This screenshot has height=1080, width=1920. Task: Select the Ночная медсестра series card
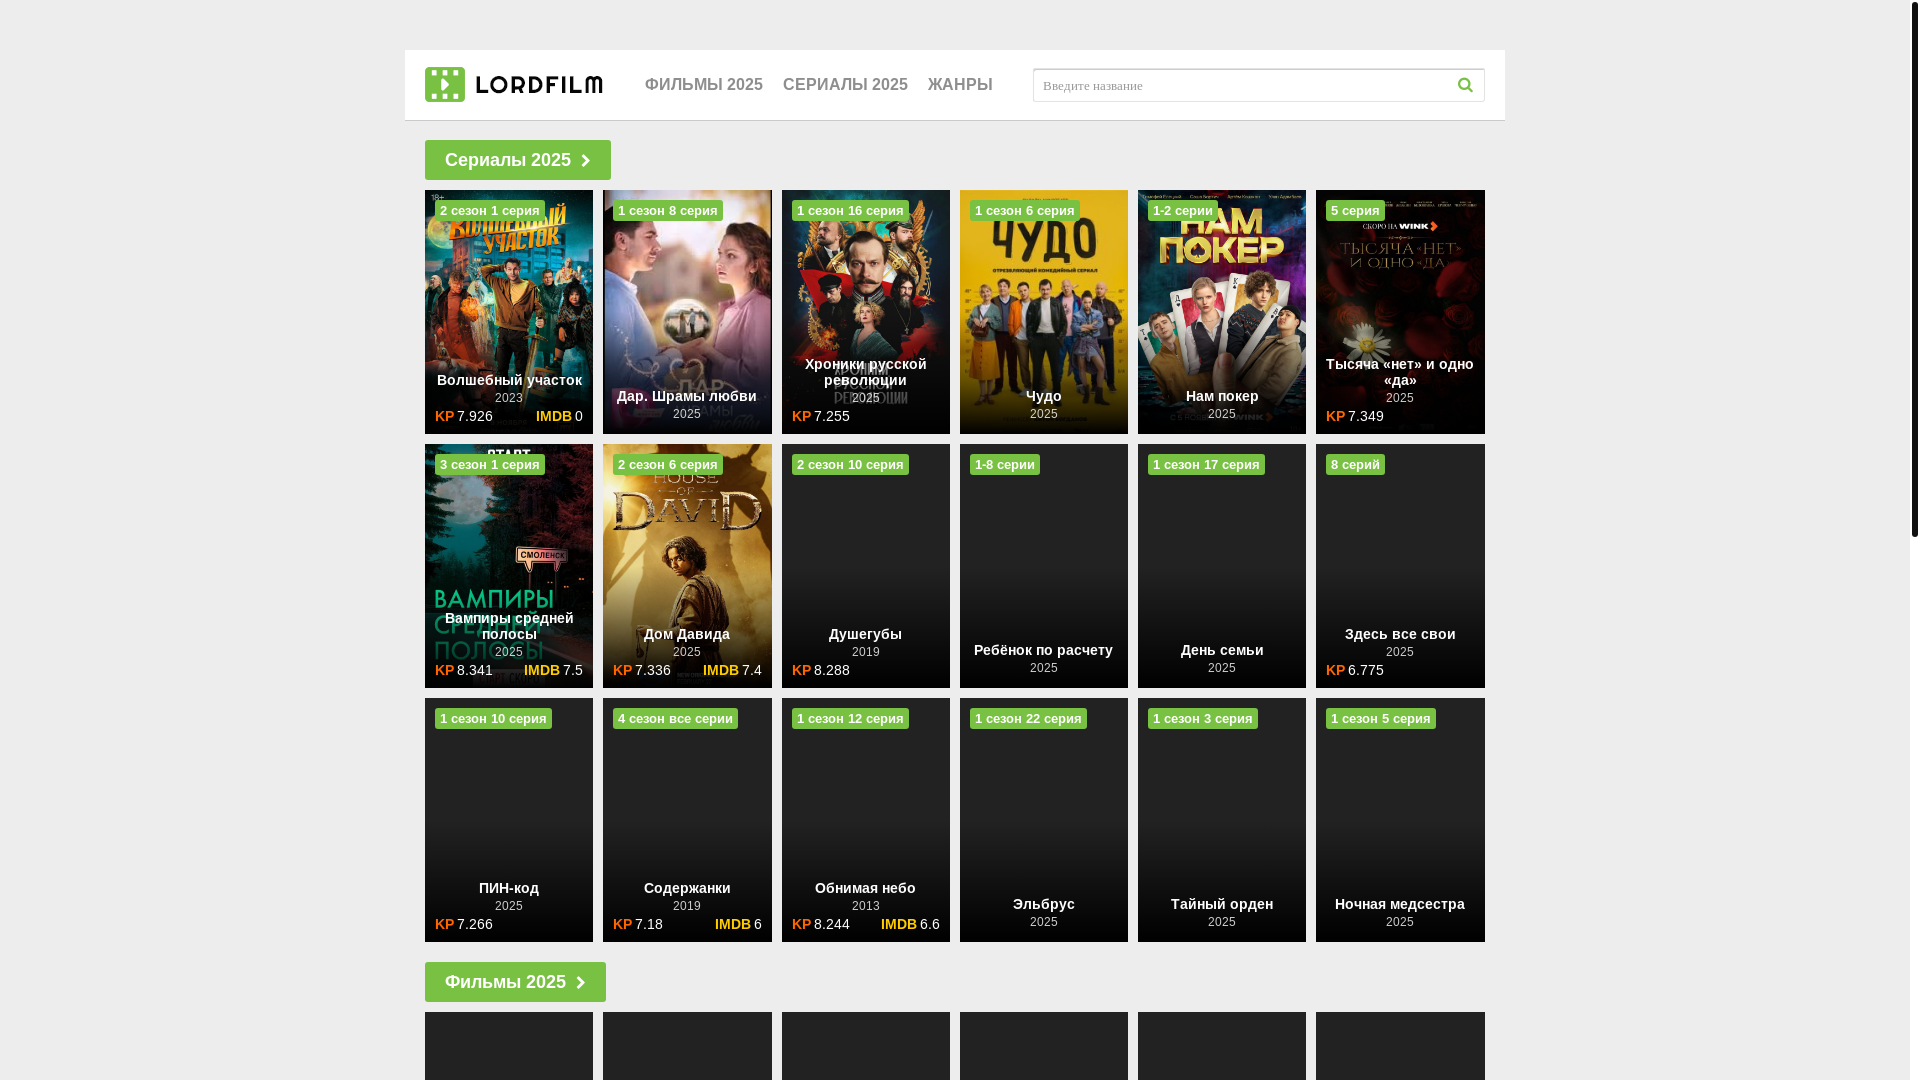click(x=1400, y=820)
